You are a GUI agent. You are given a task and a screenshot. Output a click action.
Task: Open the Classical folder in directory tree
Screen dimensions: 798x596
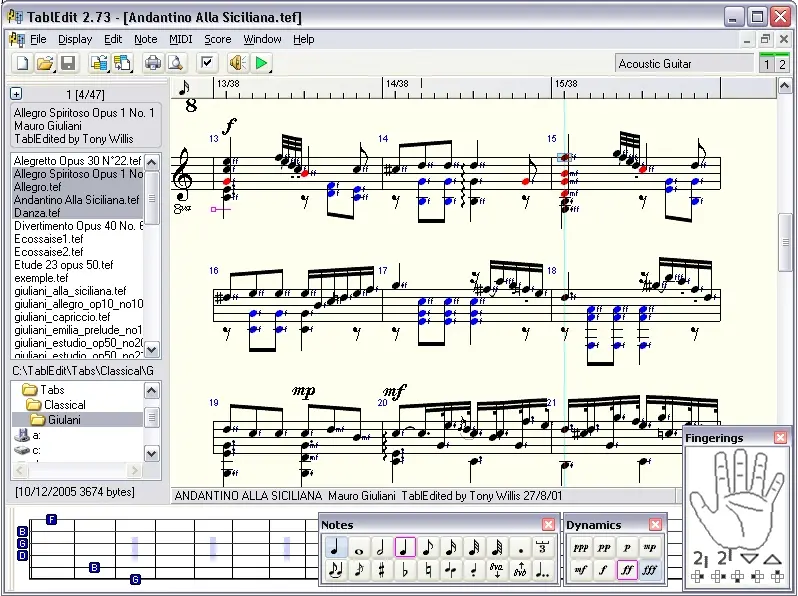tap(64, 405)
